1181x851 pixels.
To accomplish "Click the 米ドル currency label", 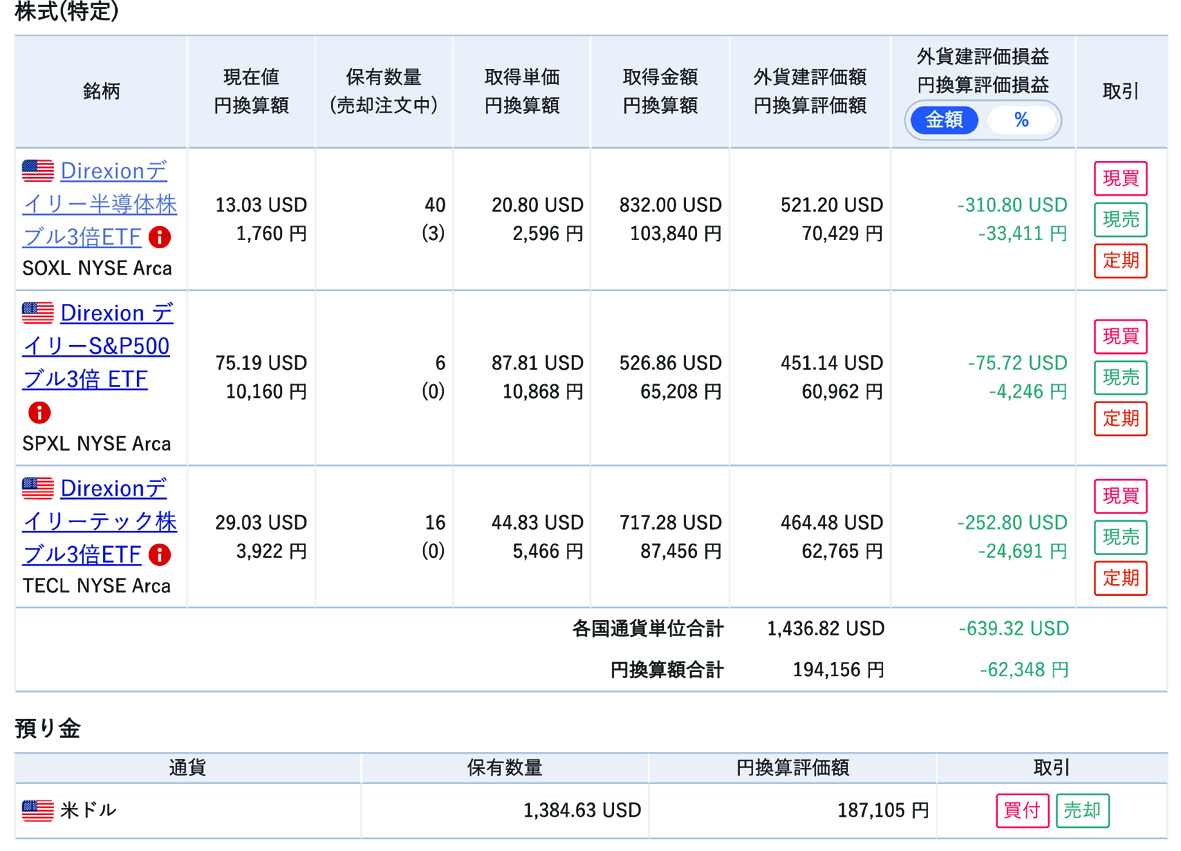I will coord(88,810).
